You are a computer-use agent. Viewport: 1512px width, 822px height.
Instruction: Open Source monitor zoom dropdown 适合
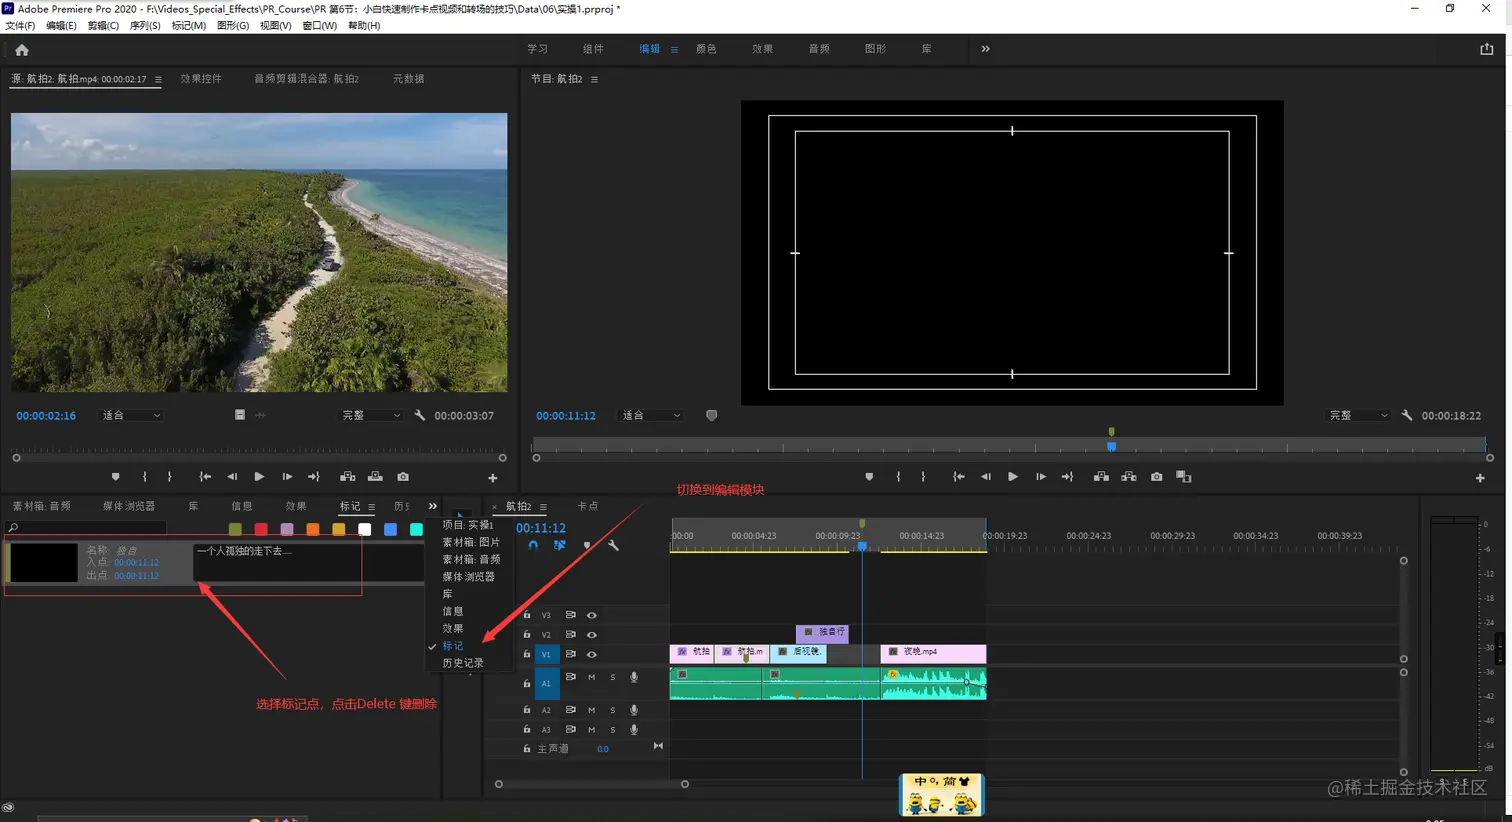tap(132, 415)
